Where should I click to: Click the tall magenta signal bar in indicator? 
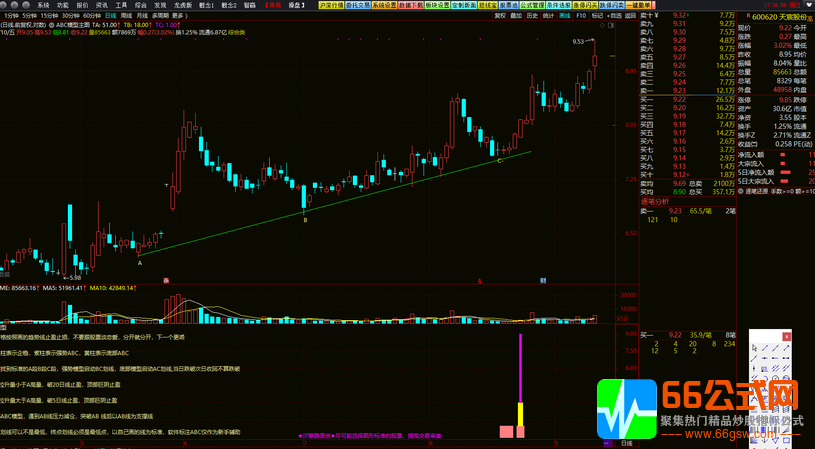[521, 368]
